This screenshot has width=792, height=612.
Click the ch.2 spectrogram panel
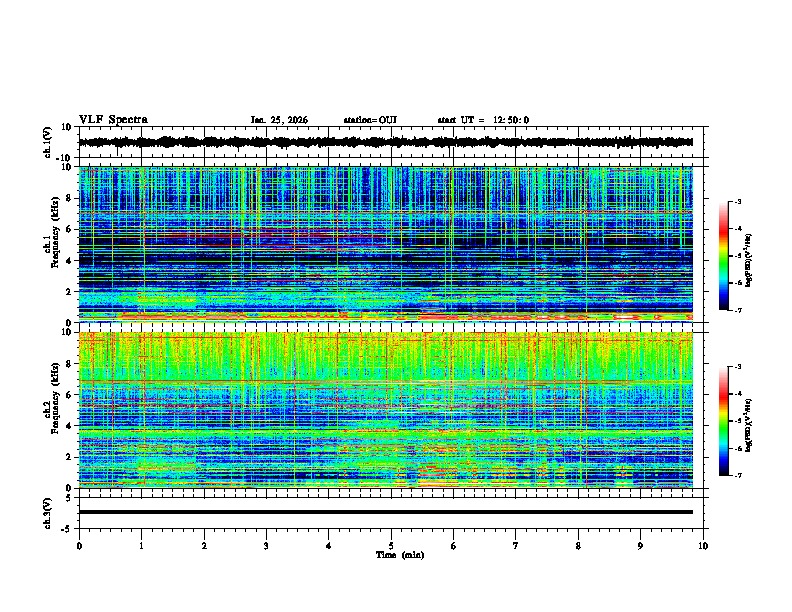[x=386, y=410]
